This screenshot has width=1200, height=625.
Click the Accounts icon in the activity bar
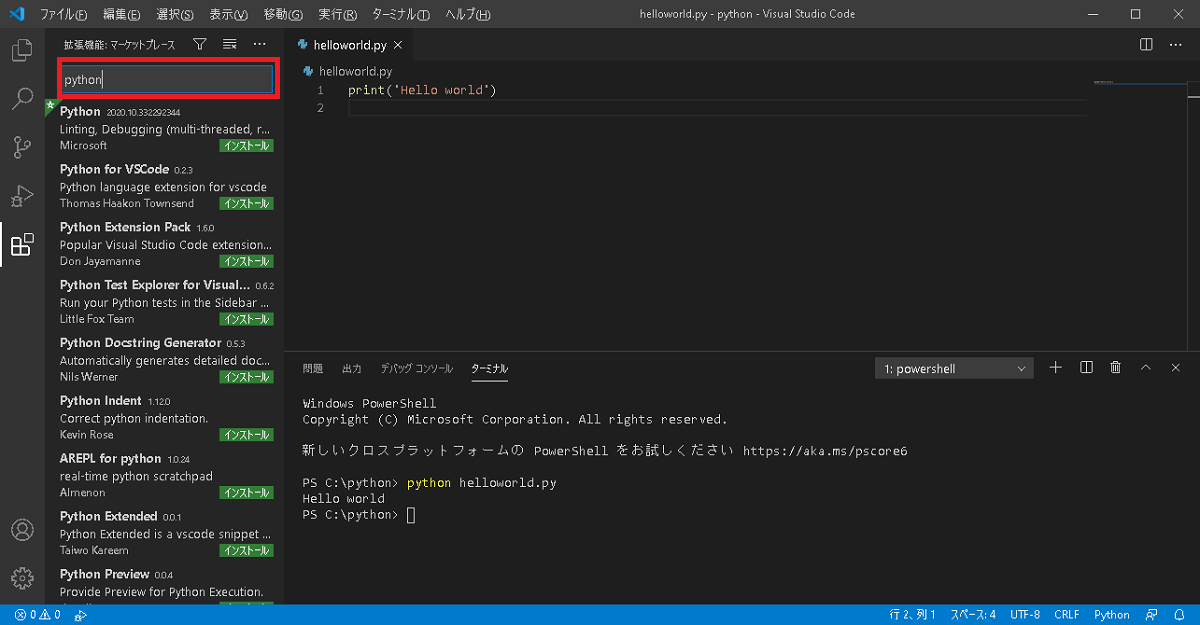click(x=22, y=530)
